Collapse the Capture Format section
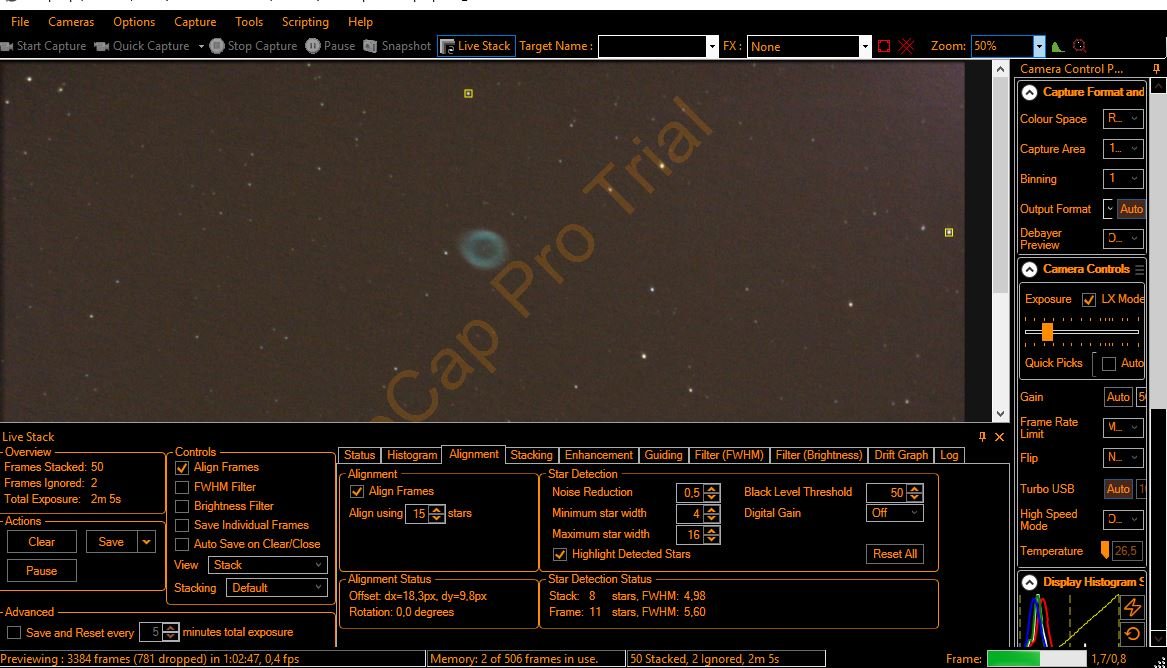The width and height of the screenshot is (1167, 668). (1029, 92)
